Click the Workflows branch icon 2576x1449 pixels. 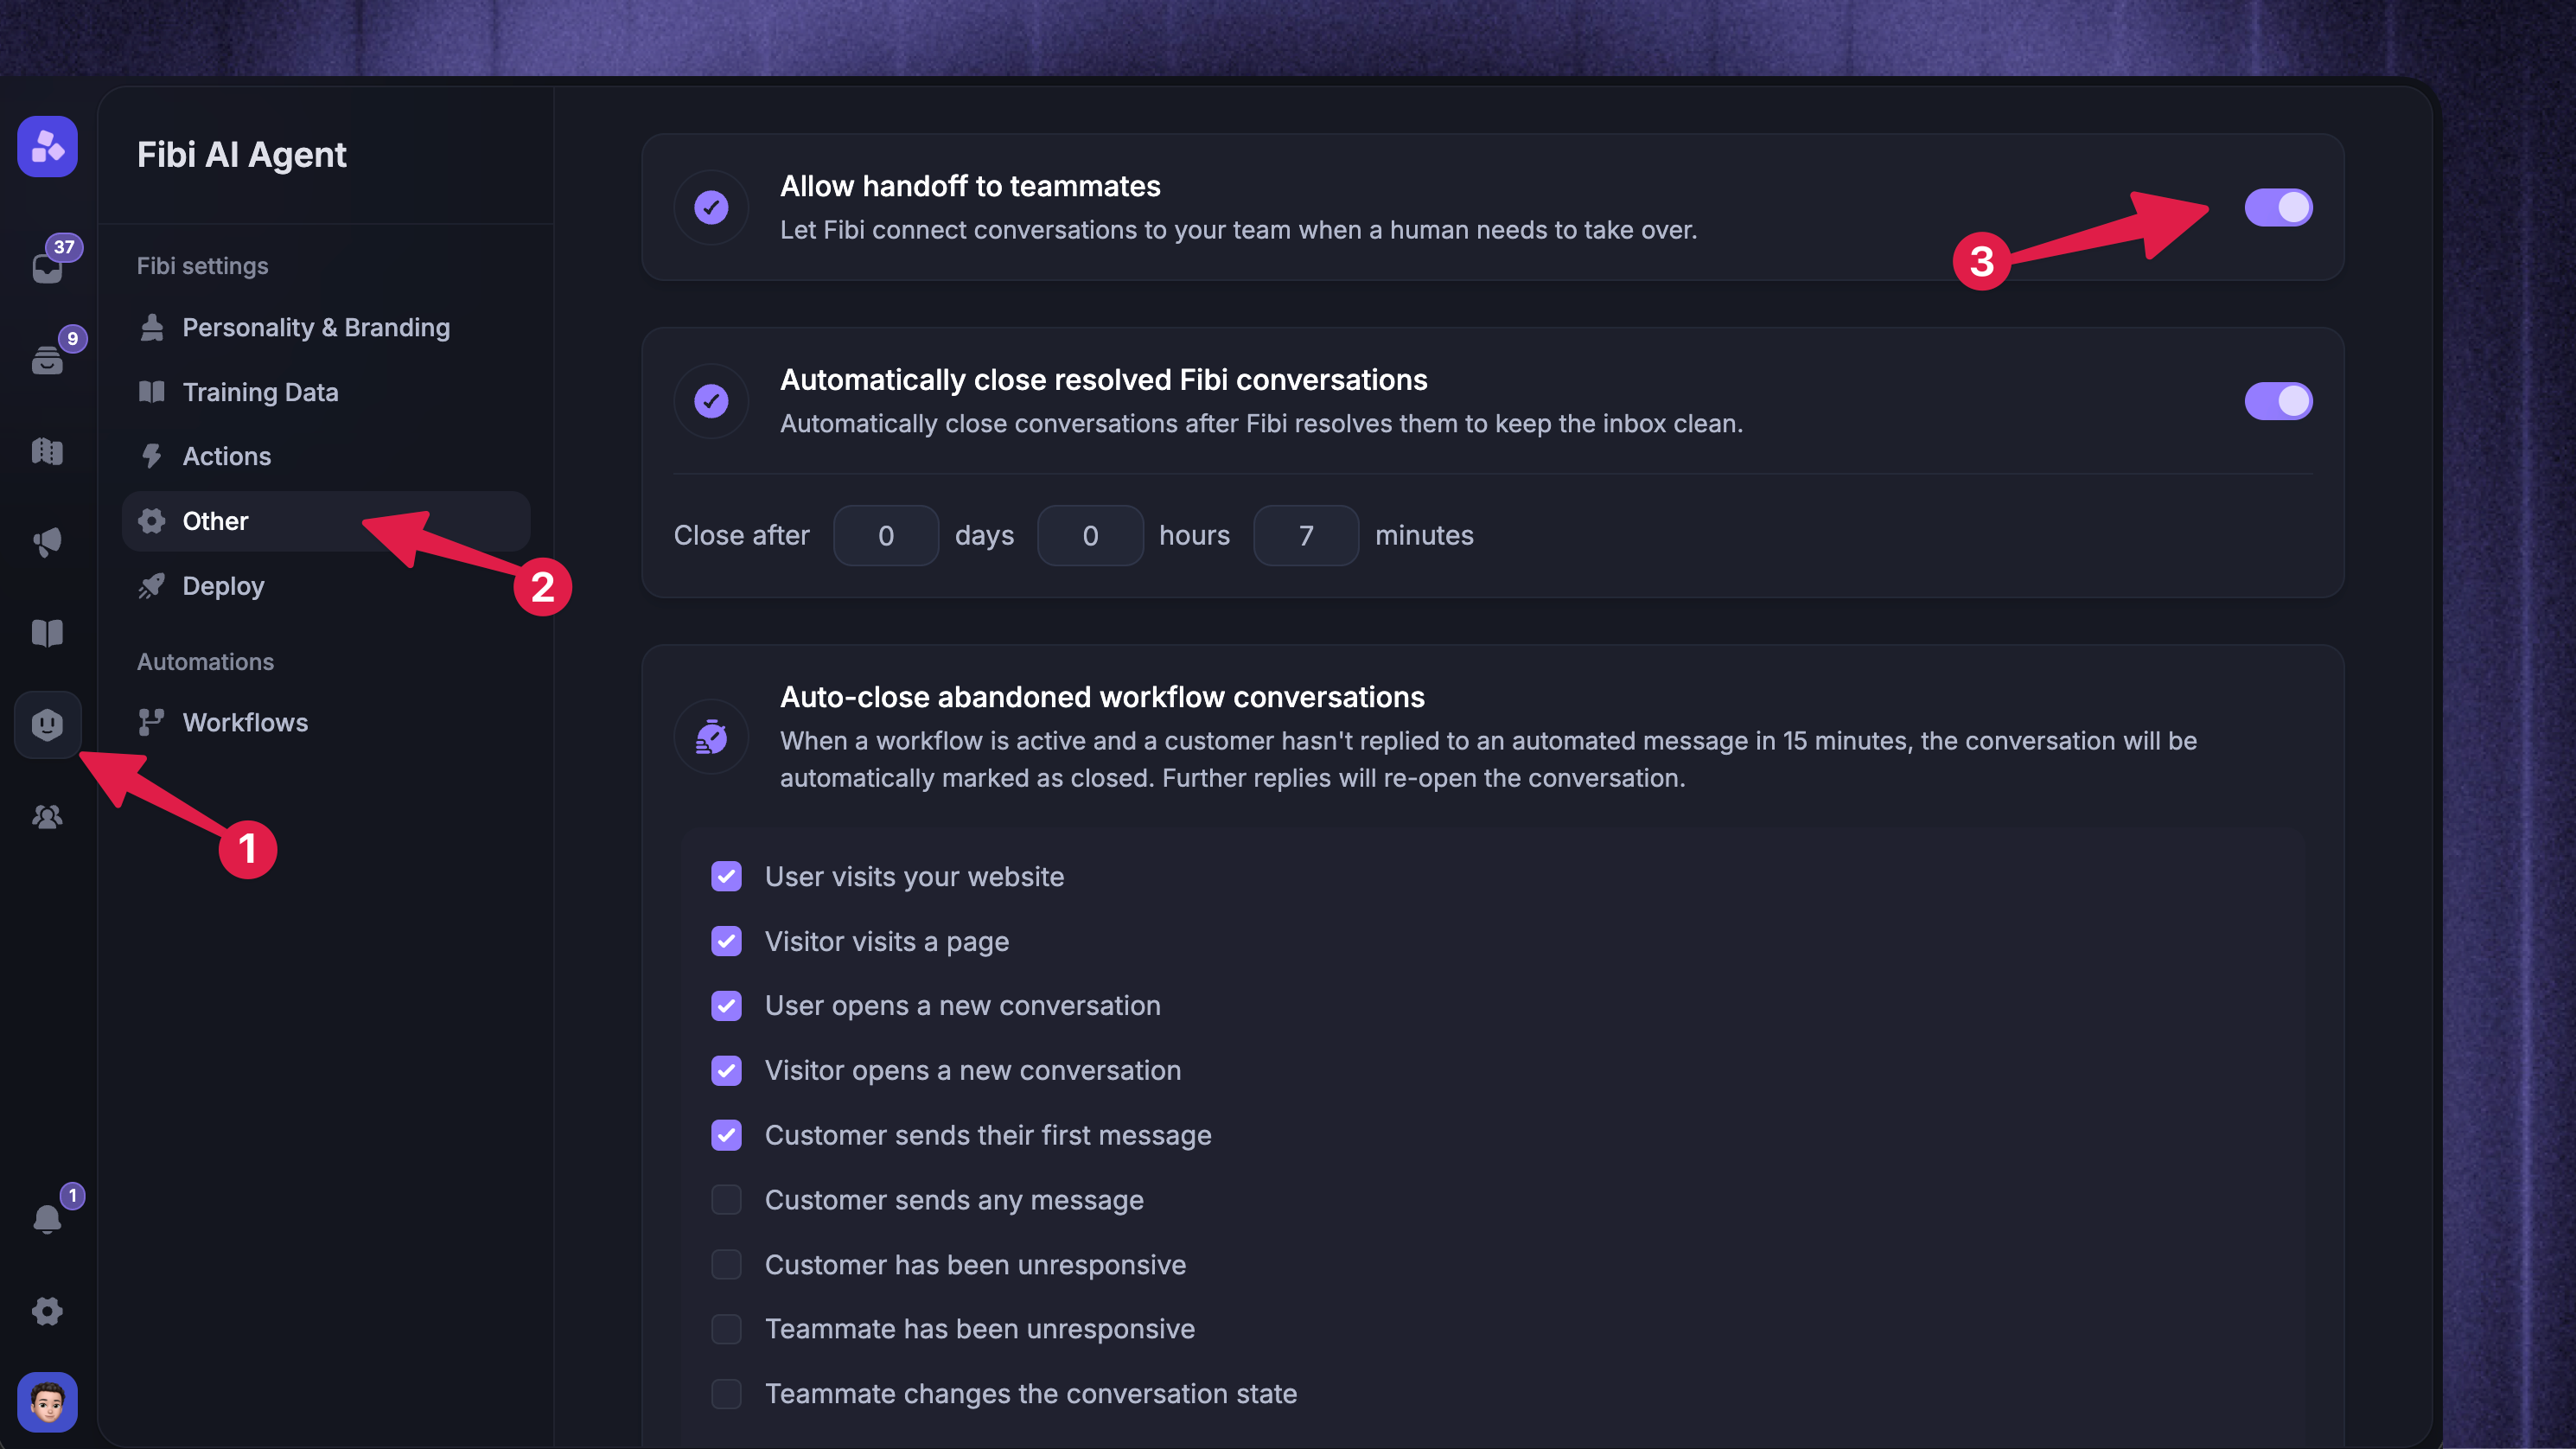(152, 722)
